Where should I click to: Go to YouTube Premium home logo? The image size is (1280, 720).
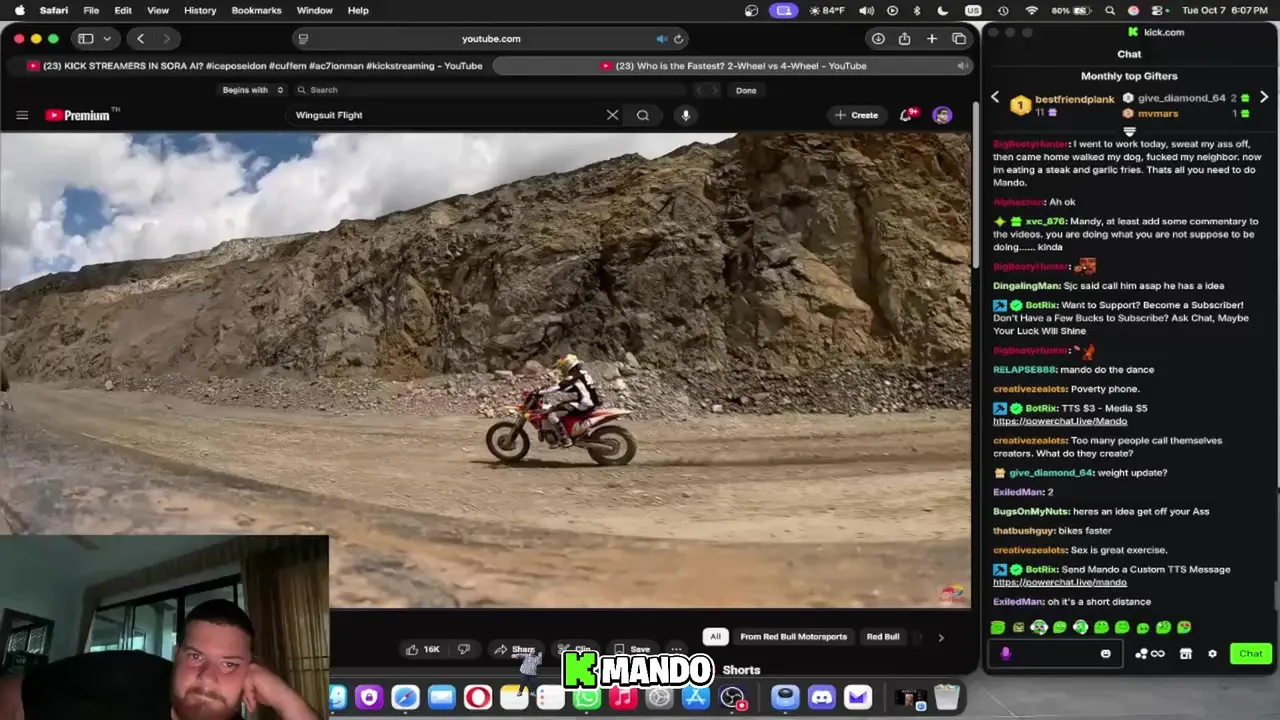click(x=78, y=115)
